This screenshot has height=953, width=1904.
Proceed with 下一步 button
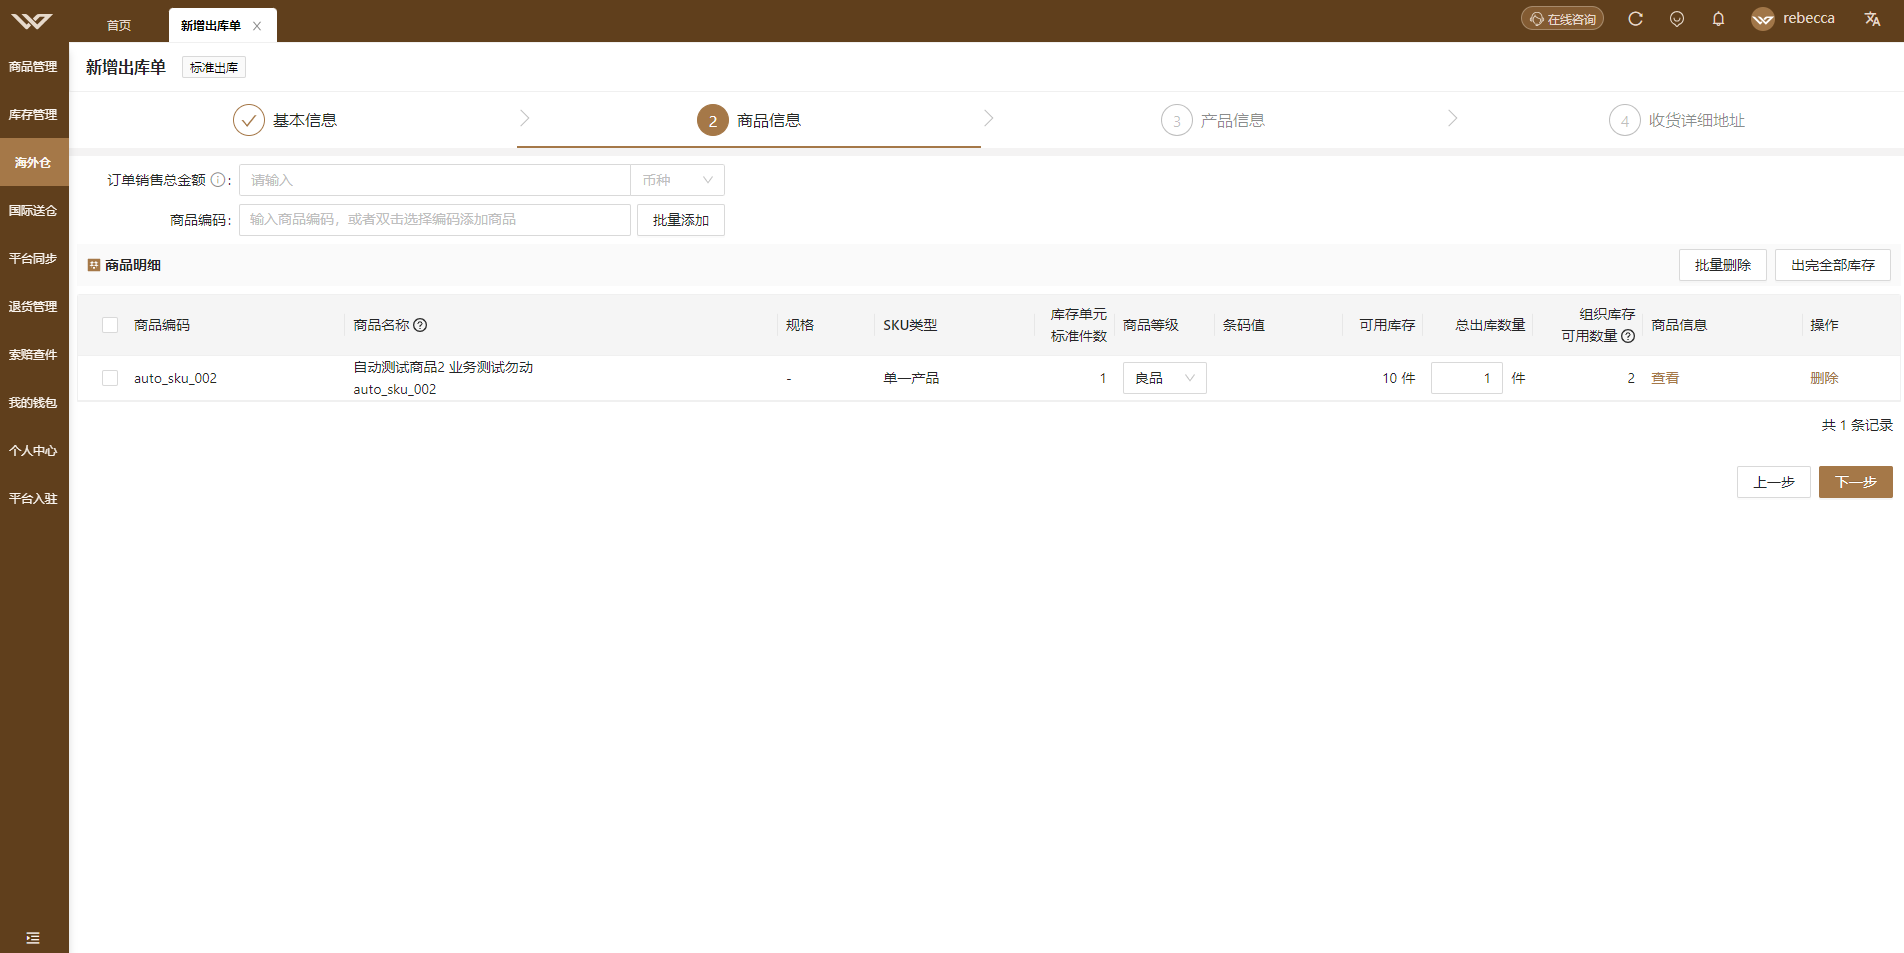click(1855, 482)
